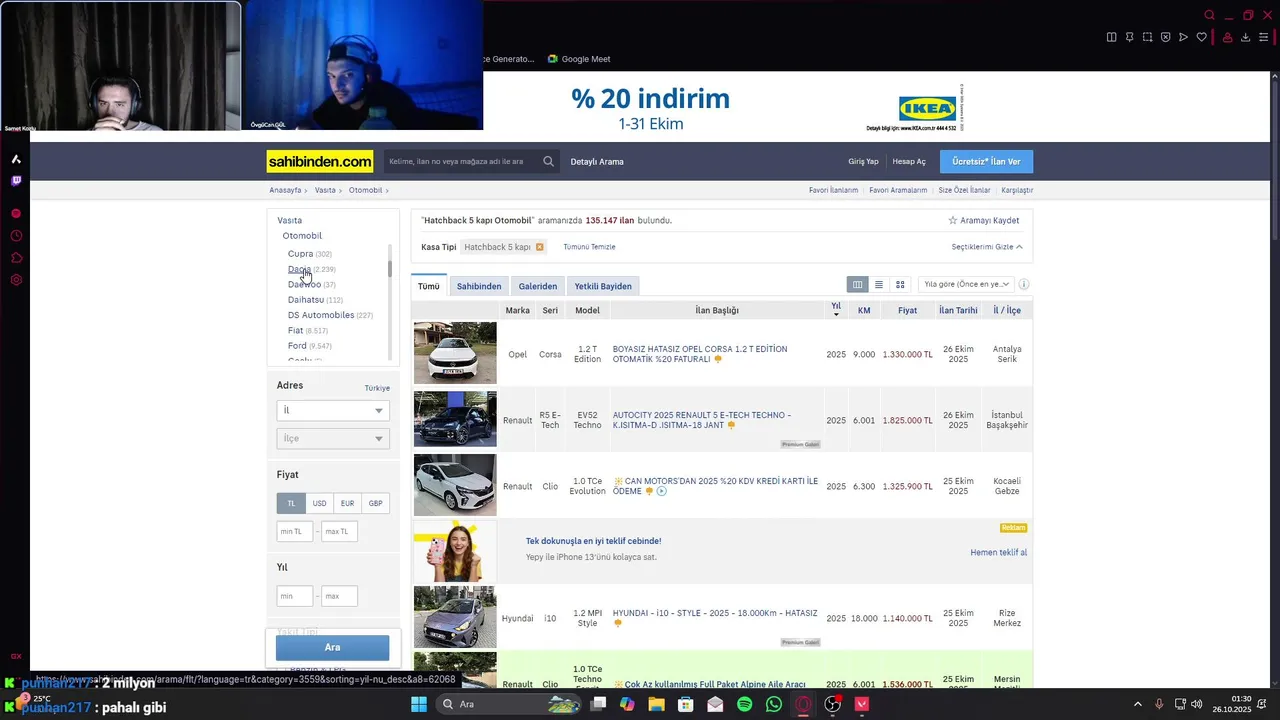1280x720 pixels.
Task: Open the İl province dropdown
Action: pyautogui.click(x=332, y=410)
